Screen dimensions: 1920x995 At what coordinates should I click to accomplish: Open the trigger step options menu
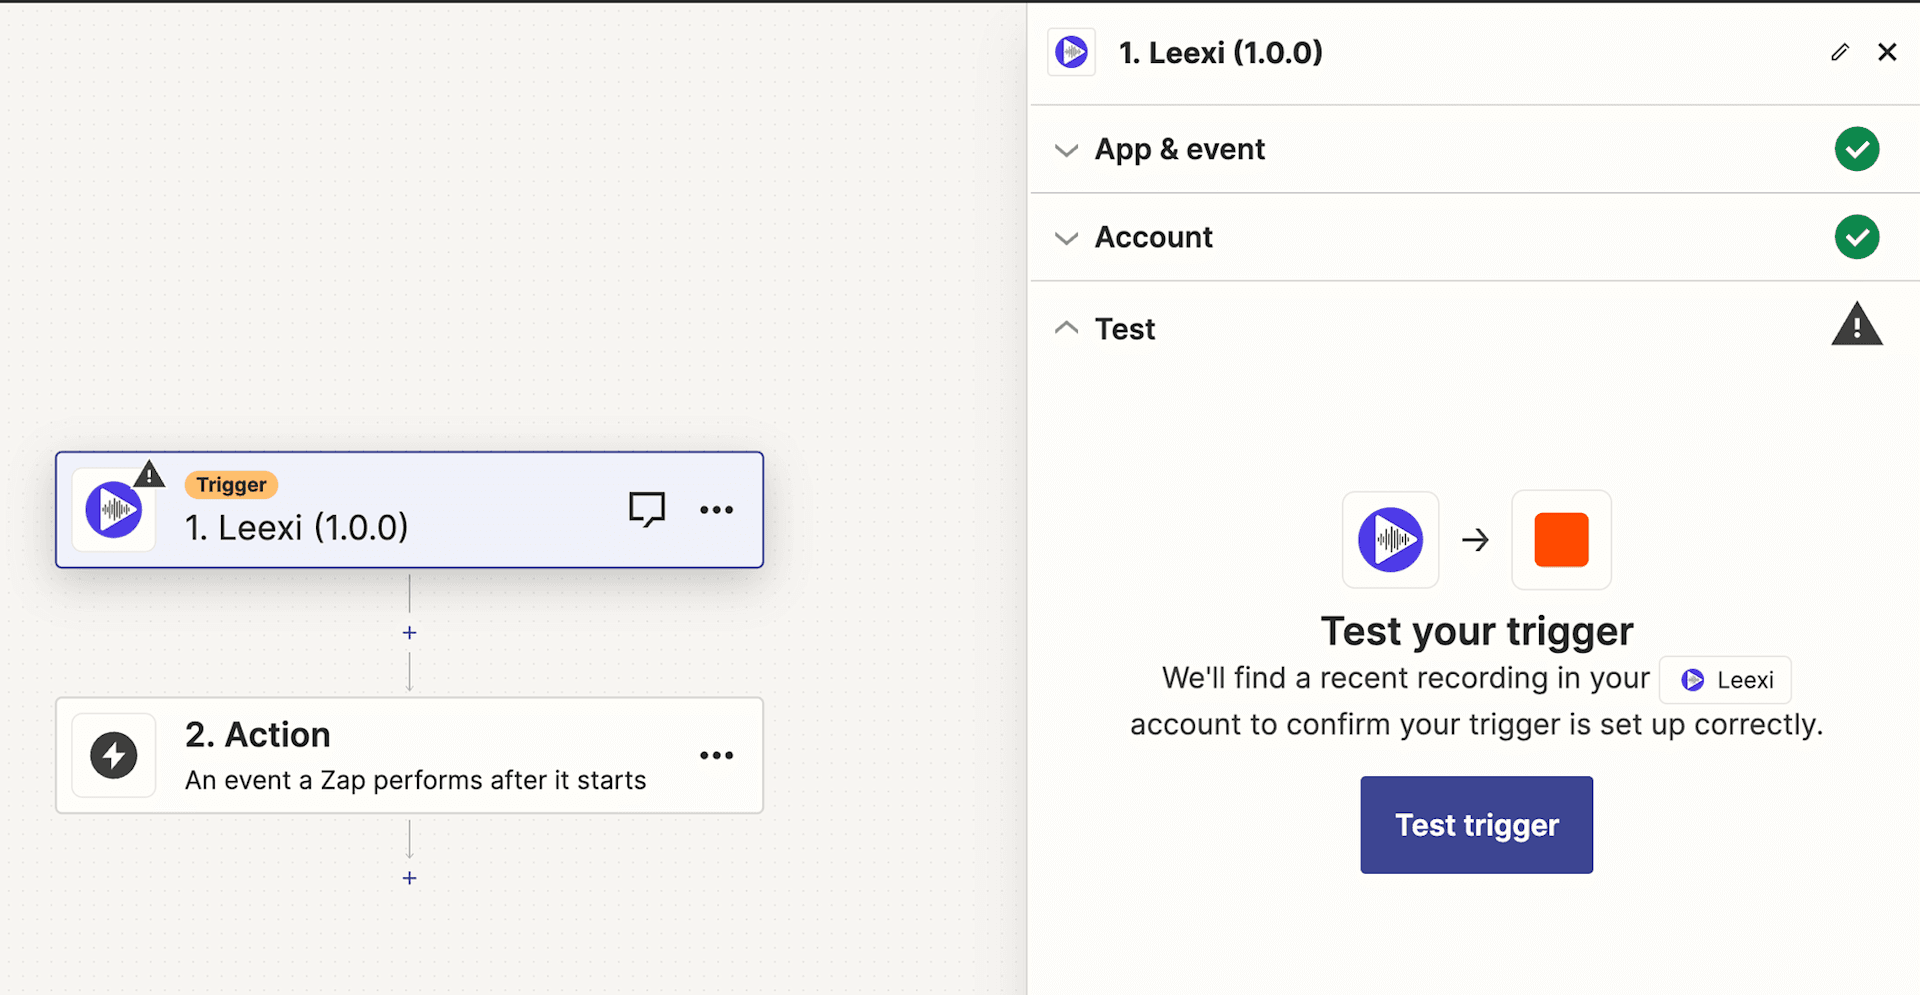click(x=716, y=509)
